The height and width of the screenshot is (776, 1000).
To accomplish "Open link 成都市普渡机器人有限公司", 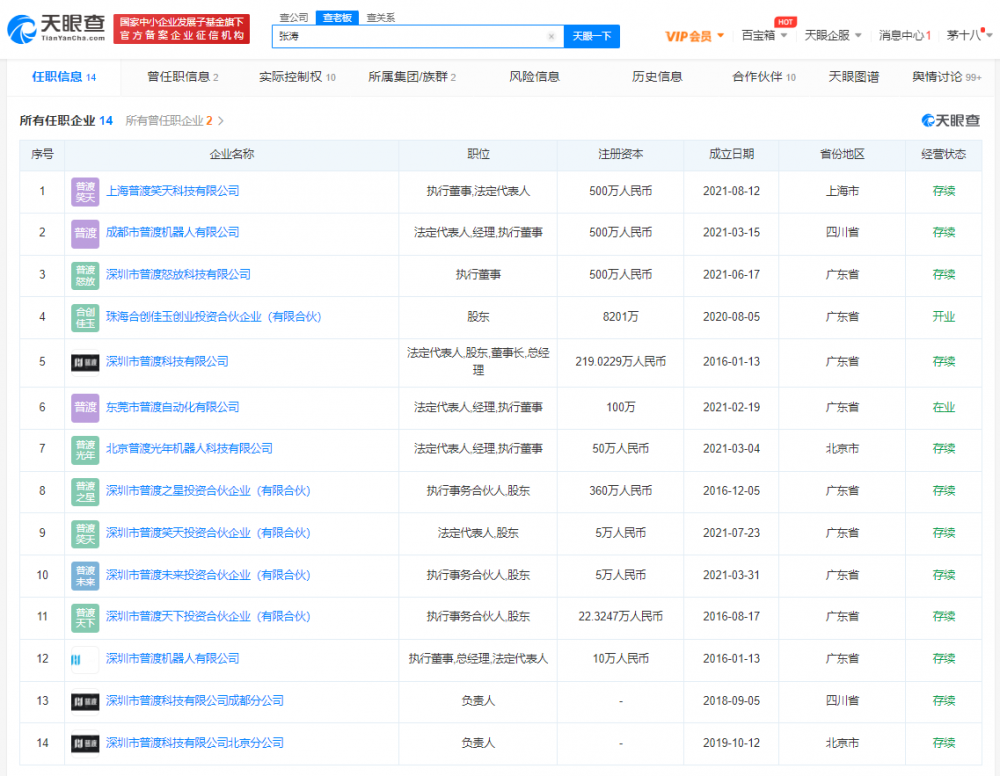I will point(172,233).
